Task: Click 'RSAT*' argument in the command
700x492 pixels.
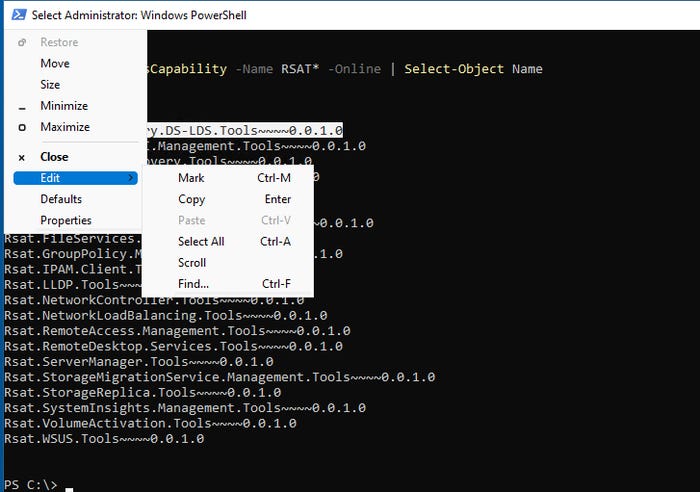Action: pos(300,69)
